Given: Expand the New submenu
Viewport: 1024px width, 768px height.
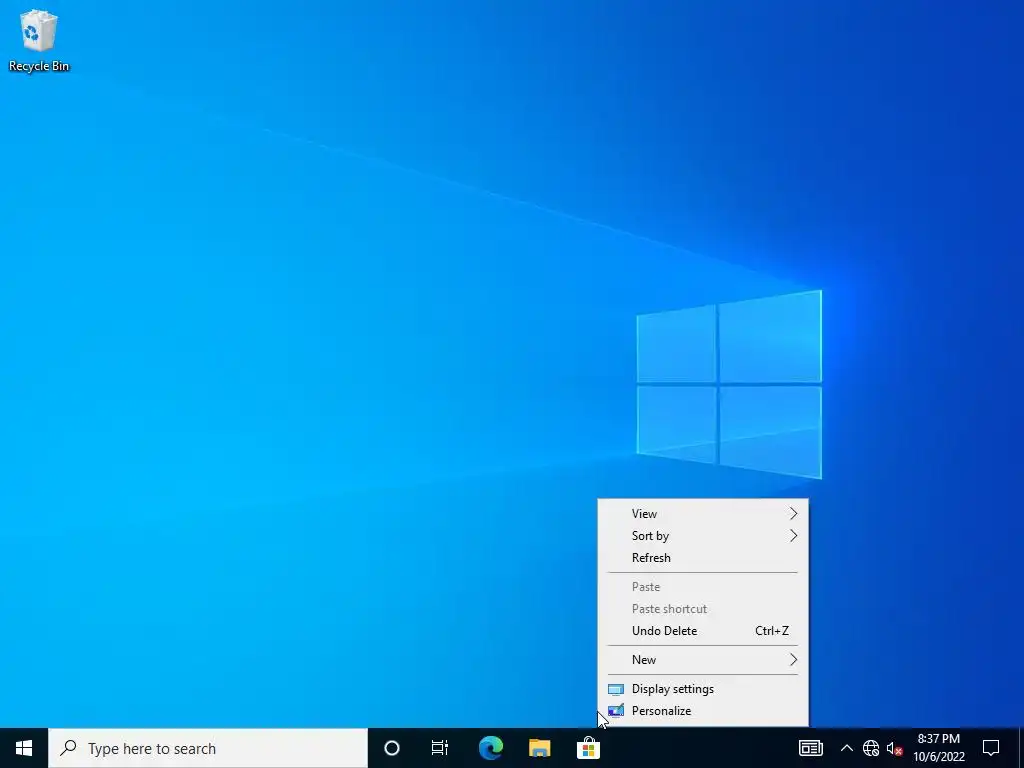Looking at the screenshot, I should point(703,660).
